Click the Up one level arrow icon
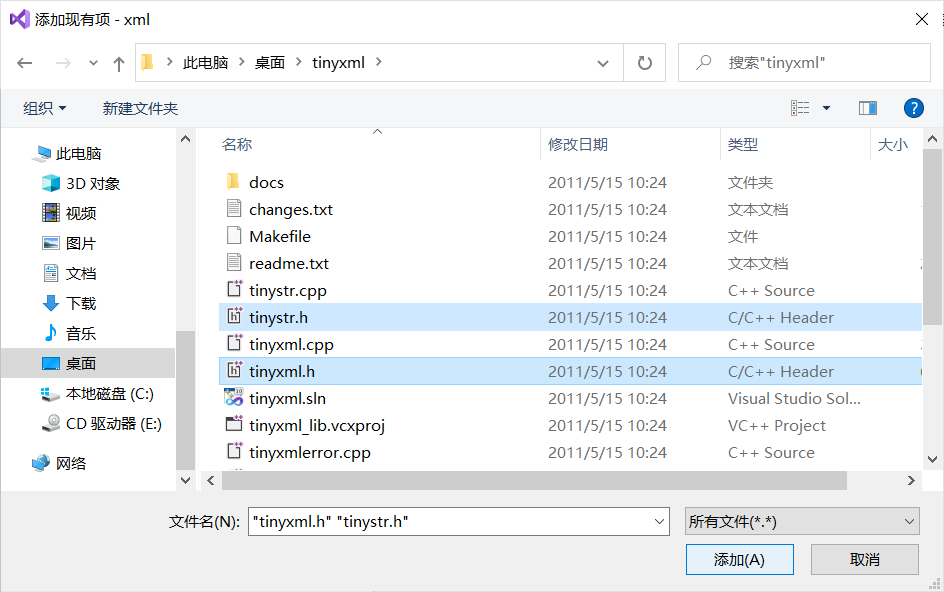 tap(117, 62)
